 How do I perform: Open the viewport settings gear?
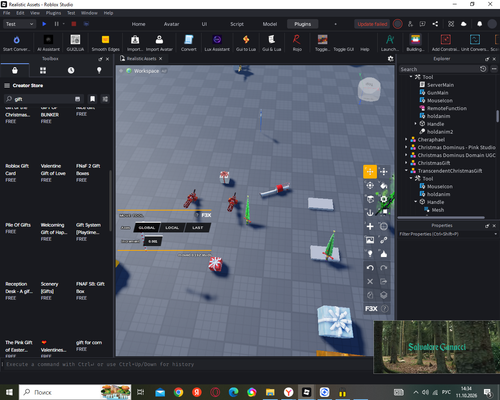[x=390, y=59]
